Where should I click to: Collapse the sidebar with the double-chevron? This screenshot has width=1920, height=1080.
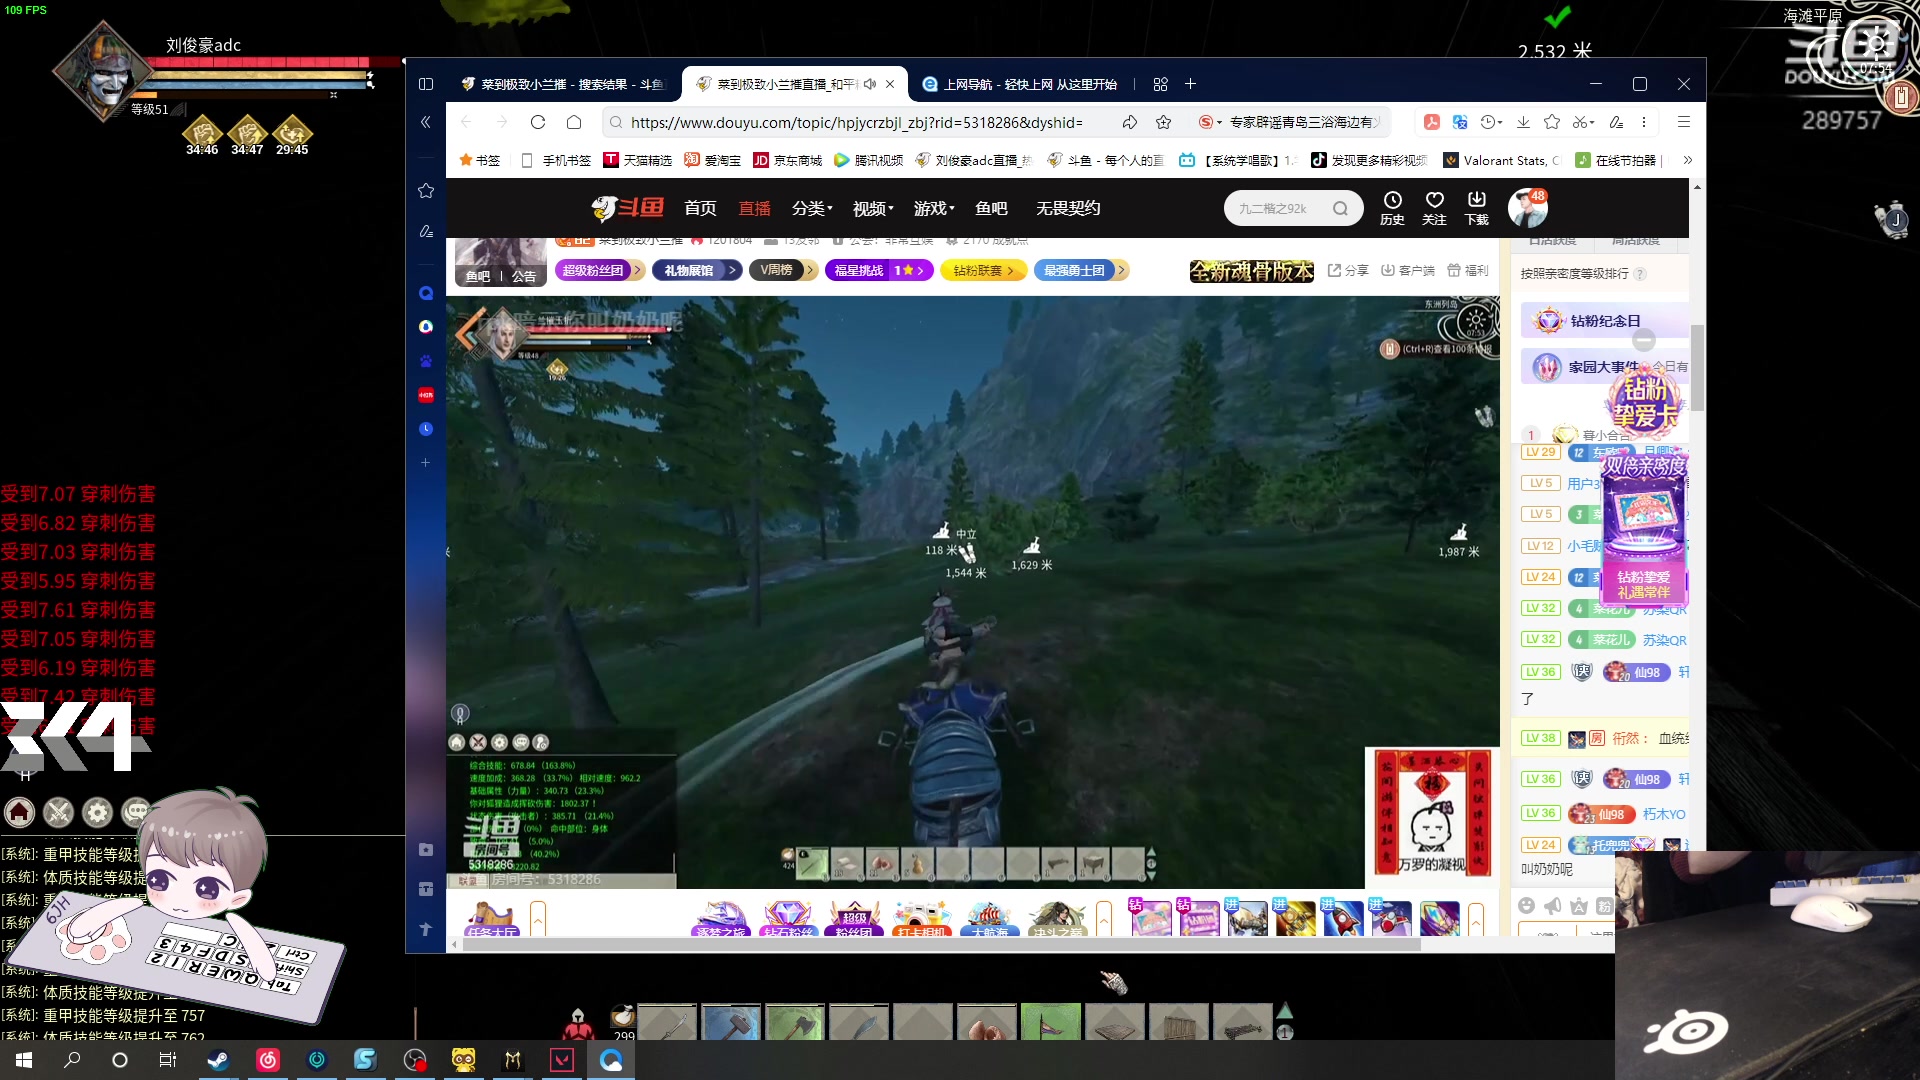426,122
